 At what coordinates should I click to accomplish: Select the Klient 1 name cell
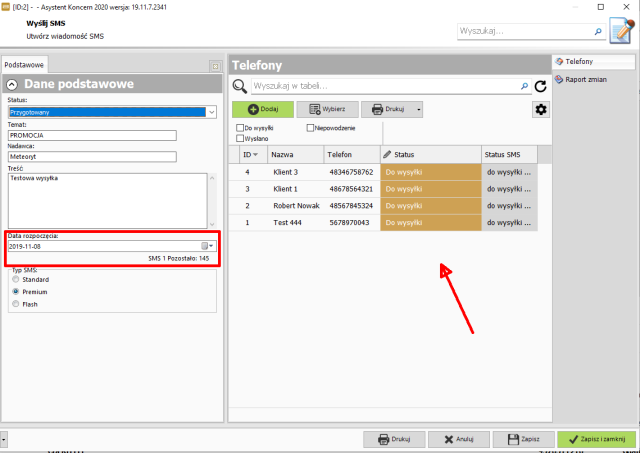[x=296, y=189]
